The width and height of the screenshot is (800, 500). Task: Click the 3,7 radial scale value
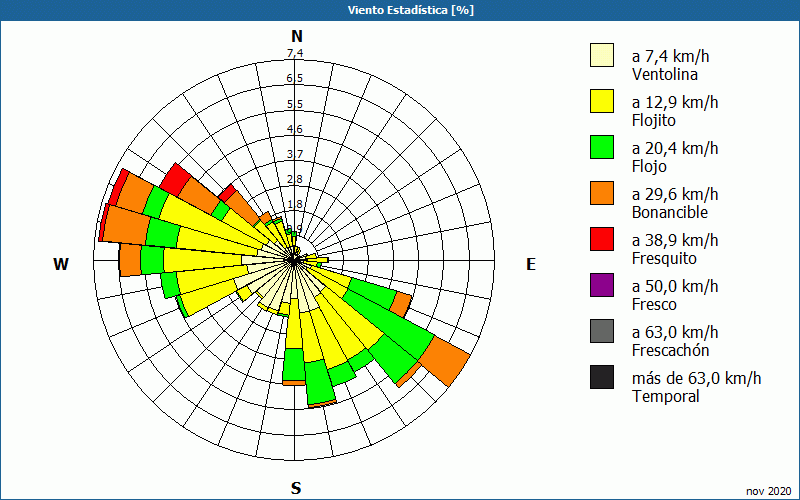point(295,154)
